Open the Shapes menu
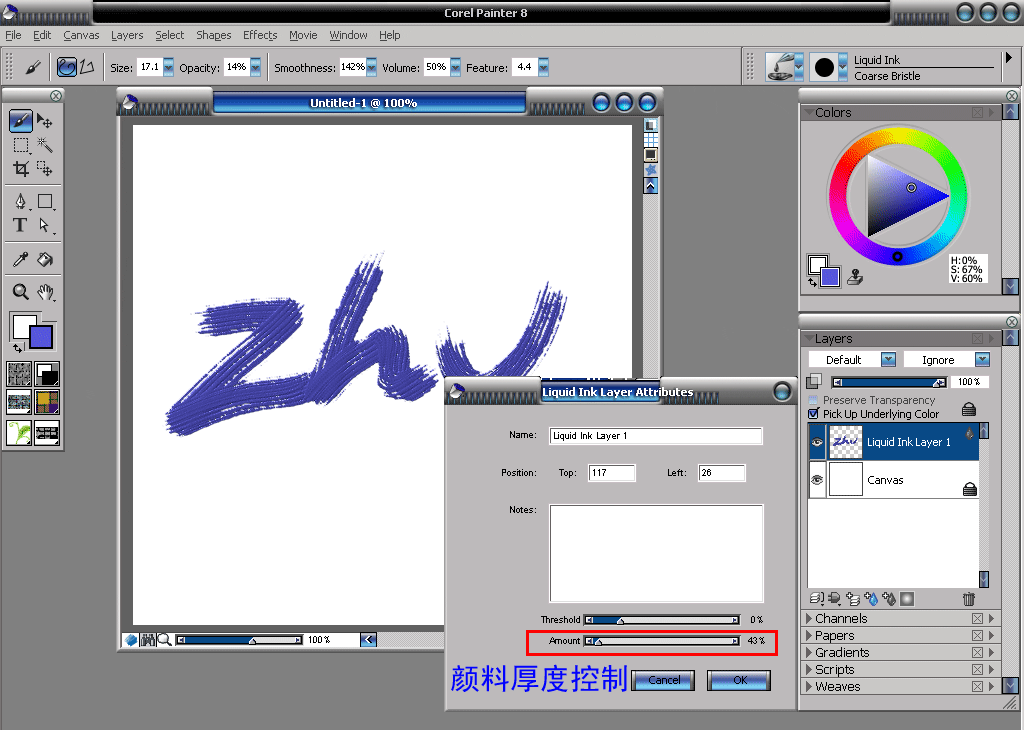The width and height of the screenshot is (1024, 730). (214, 35)
